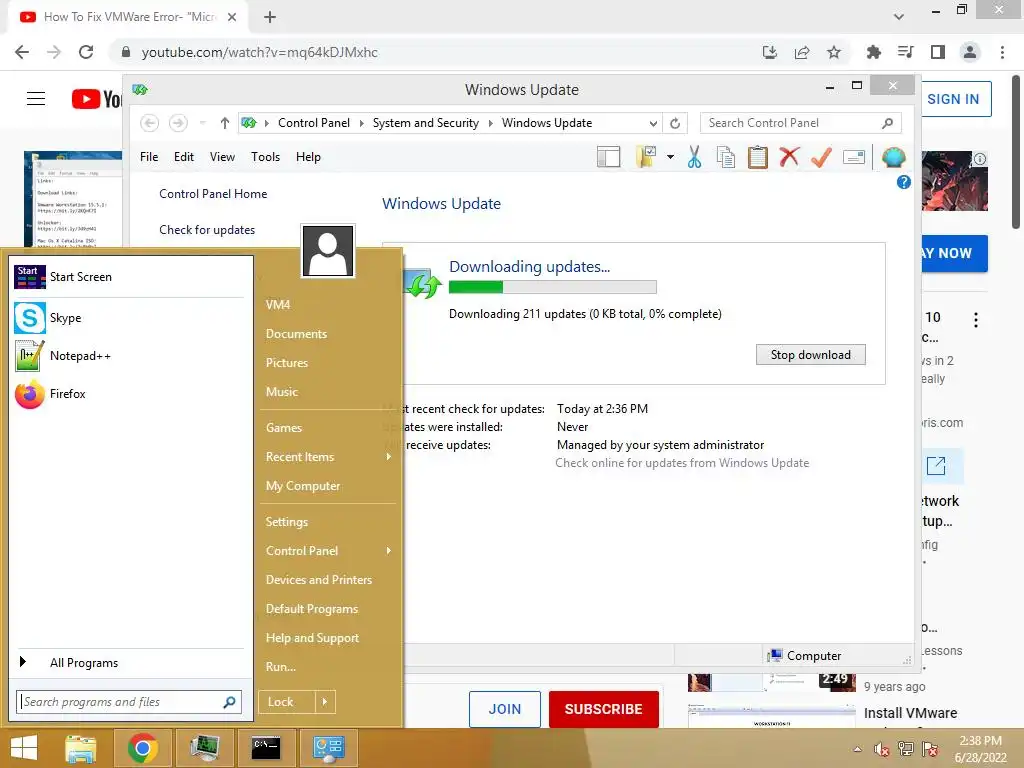The image size is (1024, 768).
Task: Open the View menu
Action: click(222, 157)
